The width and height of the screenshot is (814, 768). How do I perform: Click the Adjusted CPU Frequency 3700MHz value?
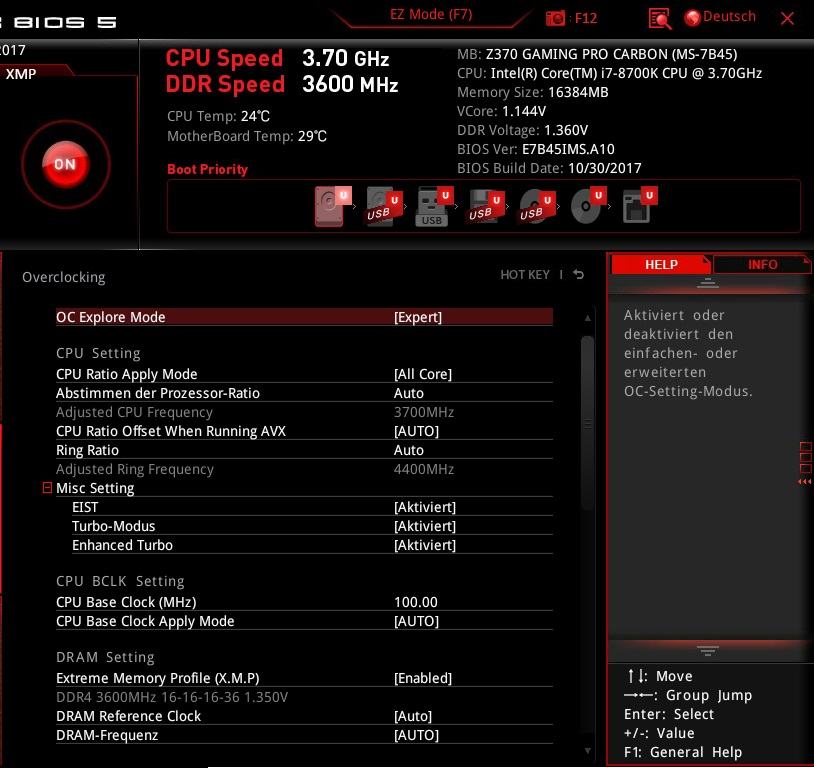[x=424, y=412]
